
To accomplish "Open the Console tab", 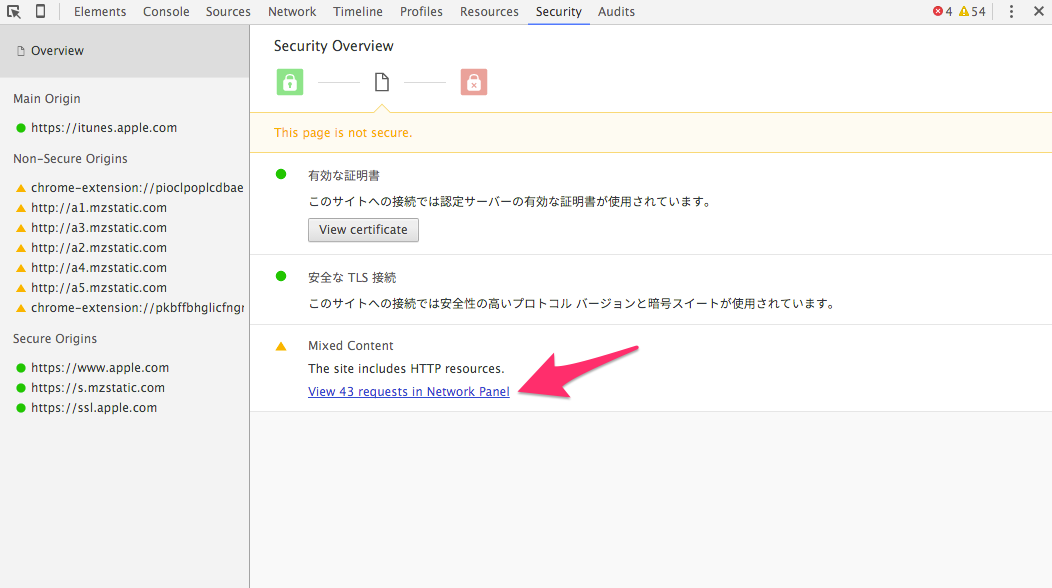I will (x=166, y=11).
